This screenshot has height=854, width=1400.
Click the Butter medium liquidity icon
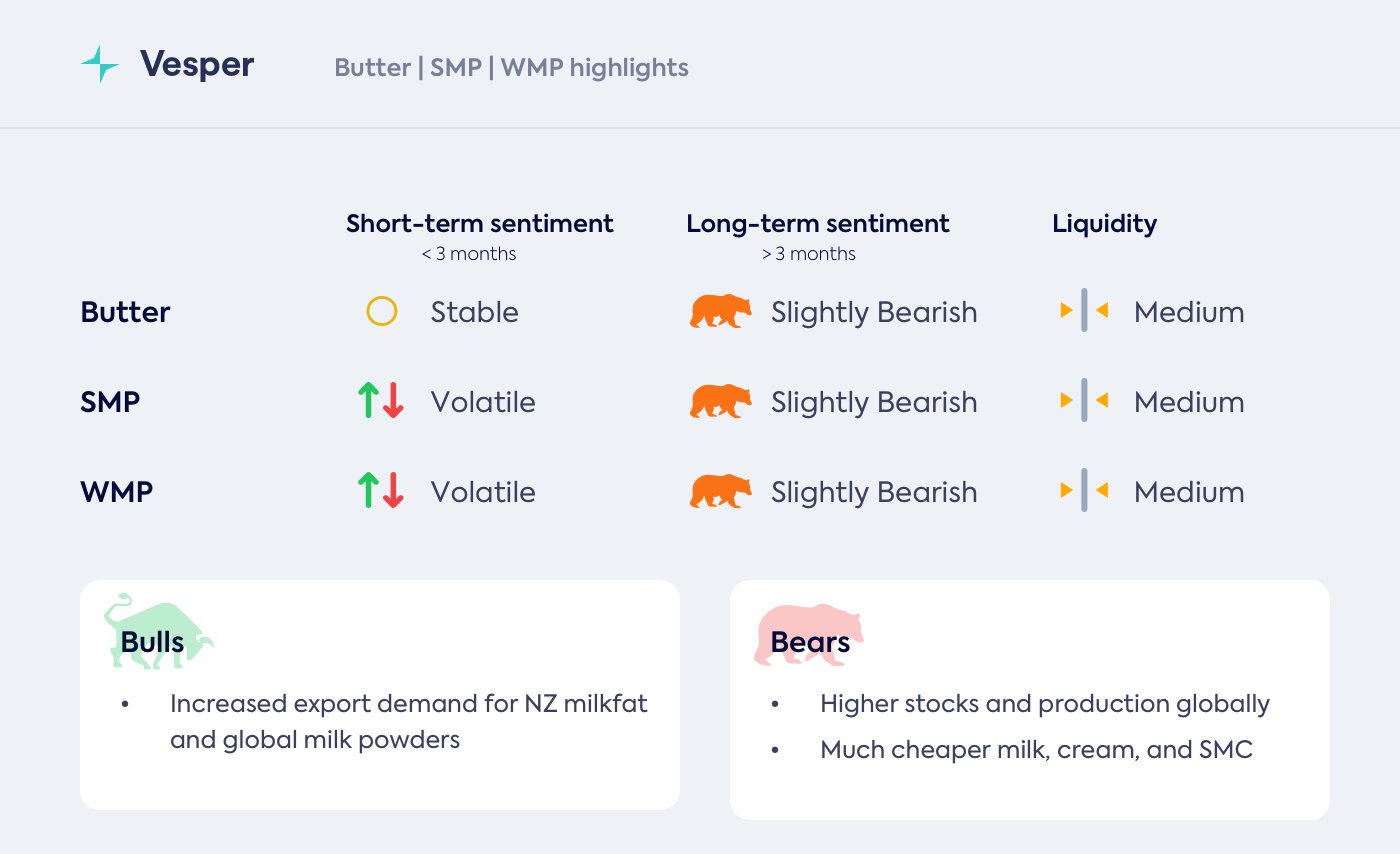coord(1084,312)
